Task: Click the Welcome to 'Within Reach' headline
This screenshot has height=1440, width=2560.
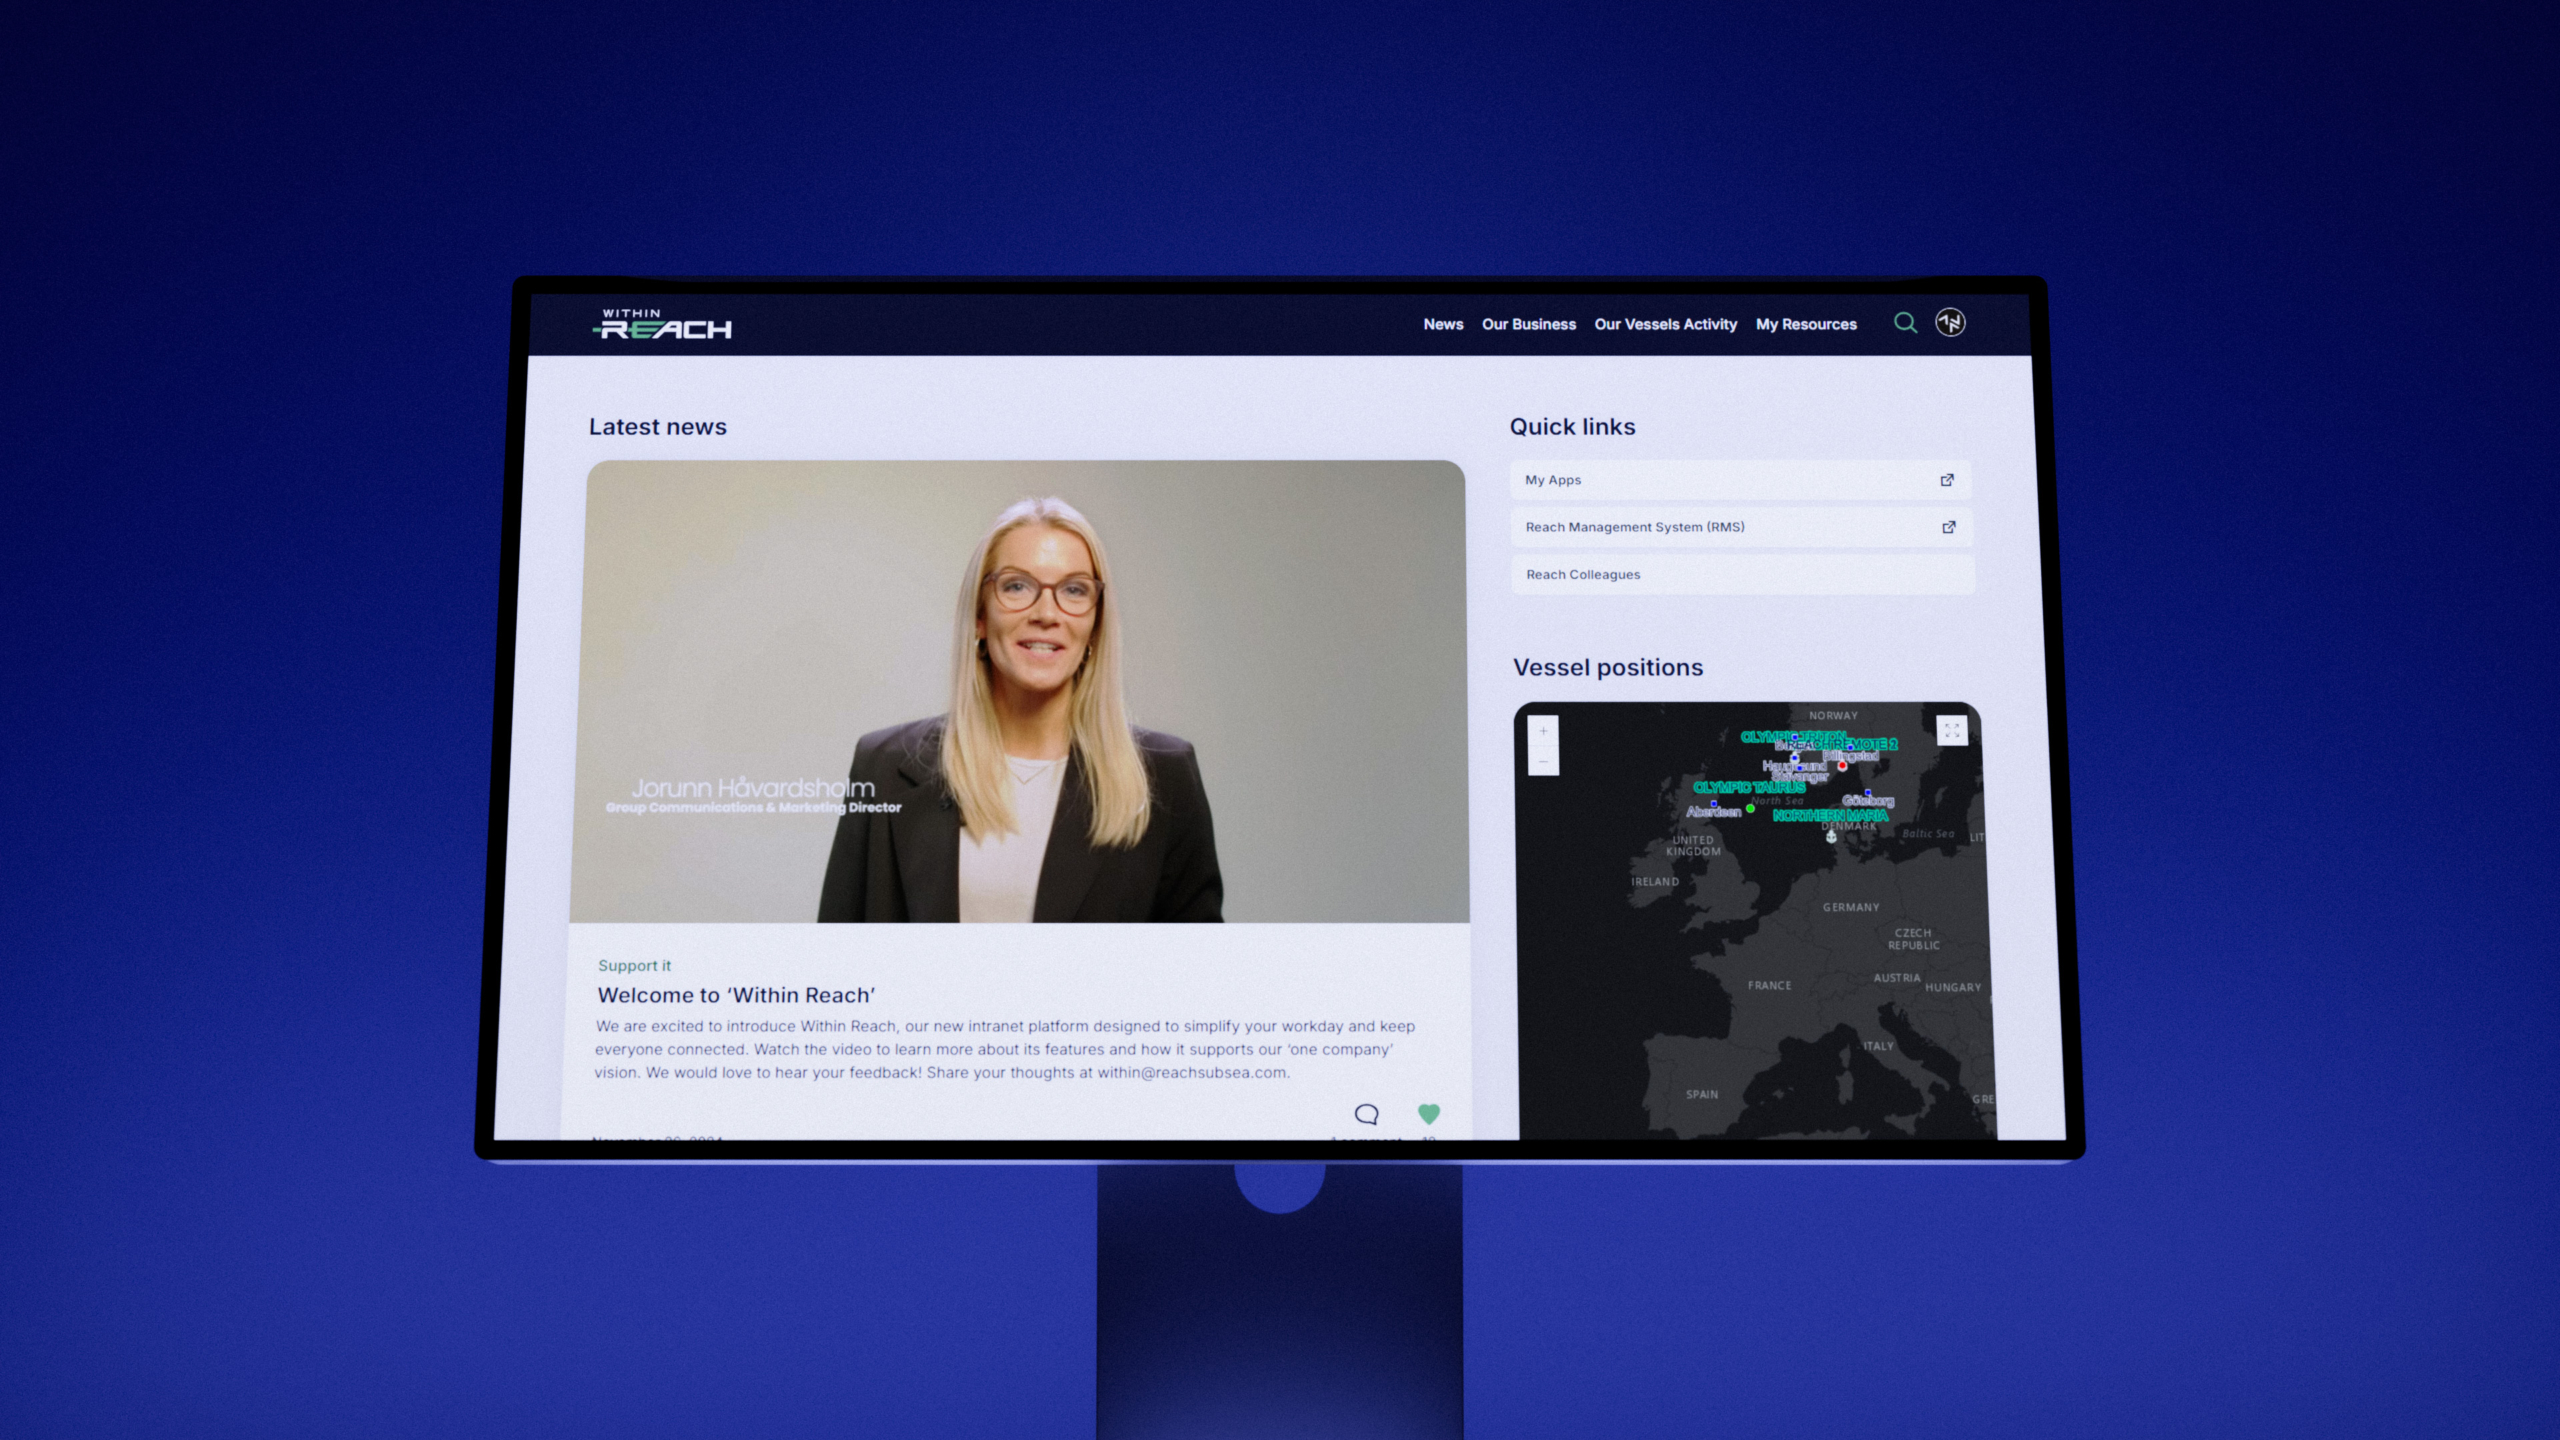Action: [x=736, y=995]
